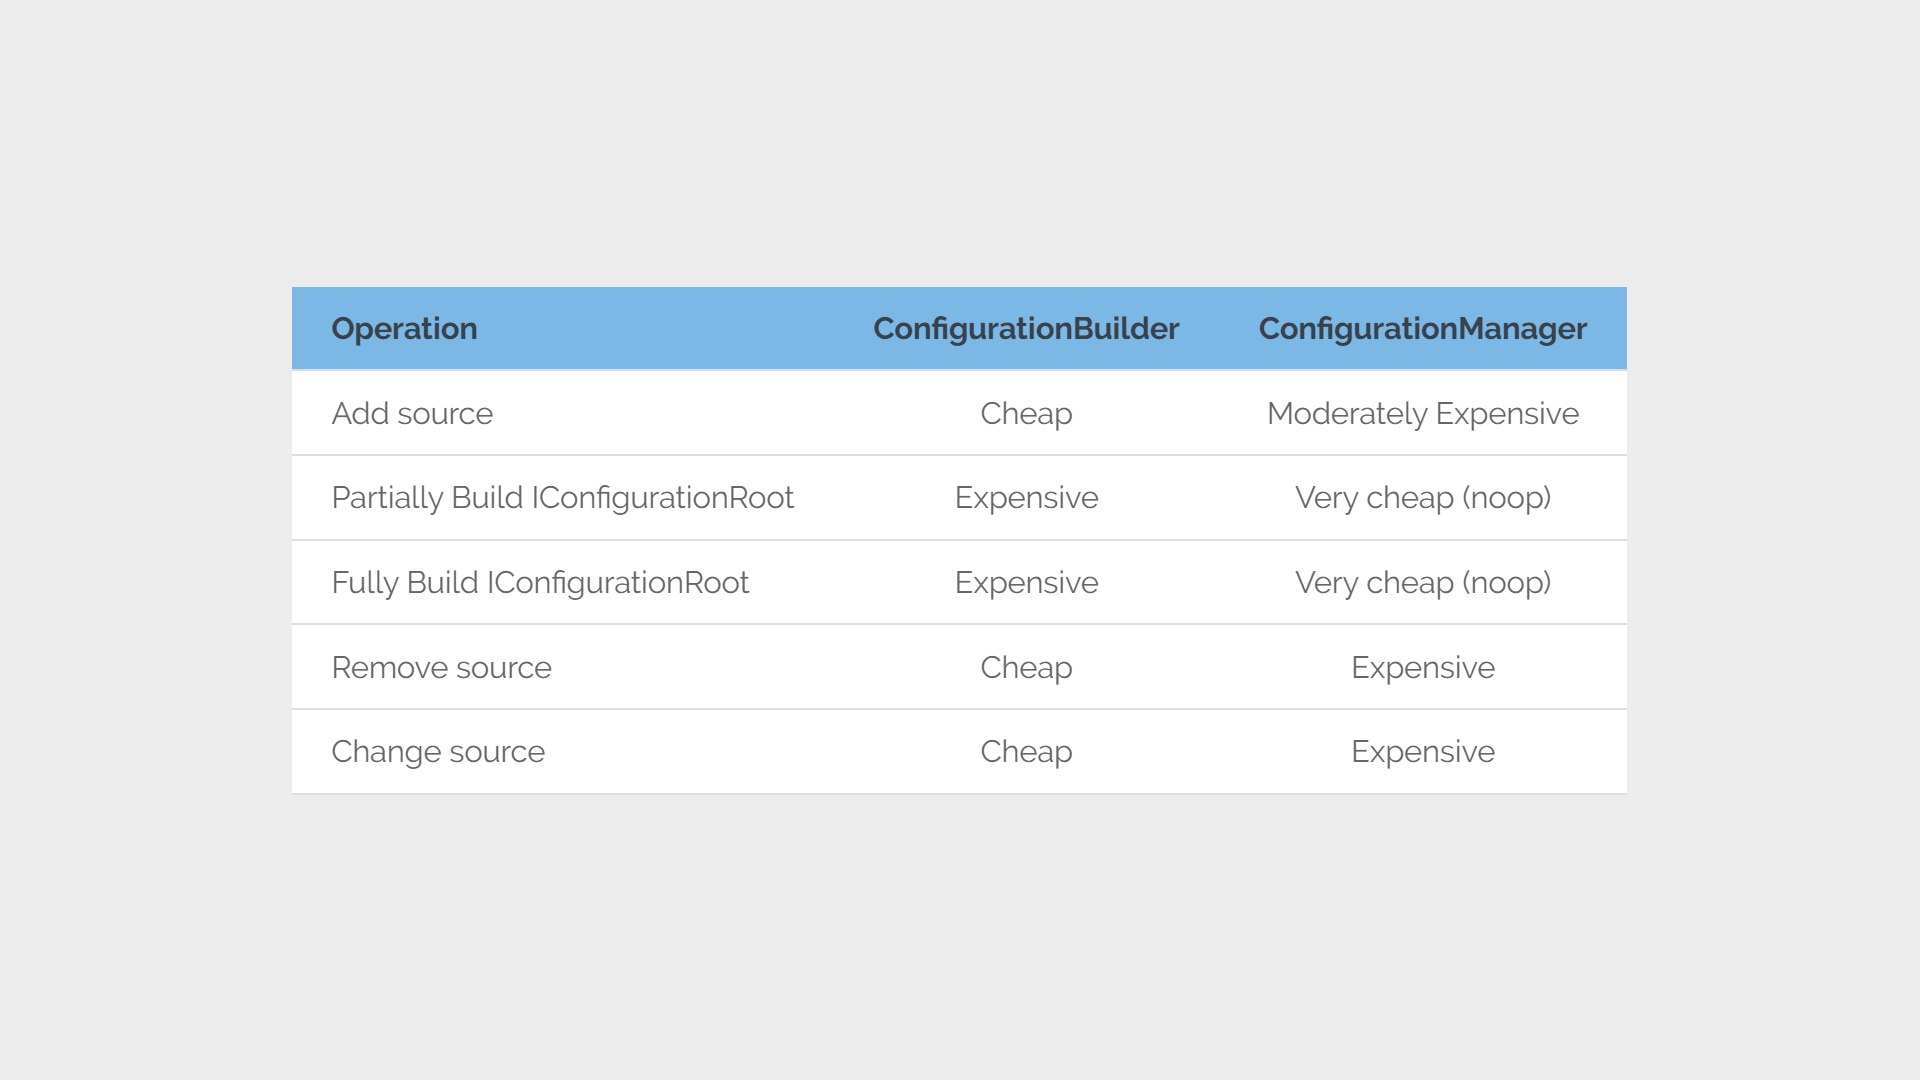1920x1080 pixels.
Task: Click 'Cheap' cell in Add source row
Action: point(1026,414)
